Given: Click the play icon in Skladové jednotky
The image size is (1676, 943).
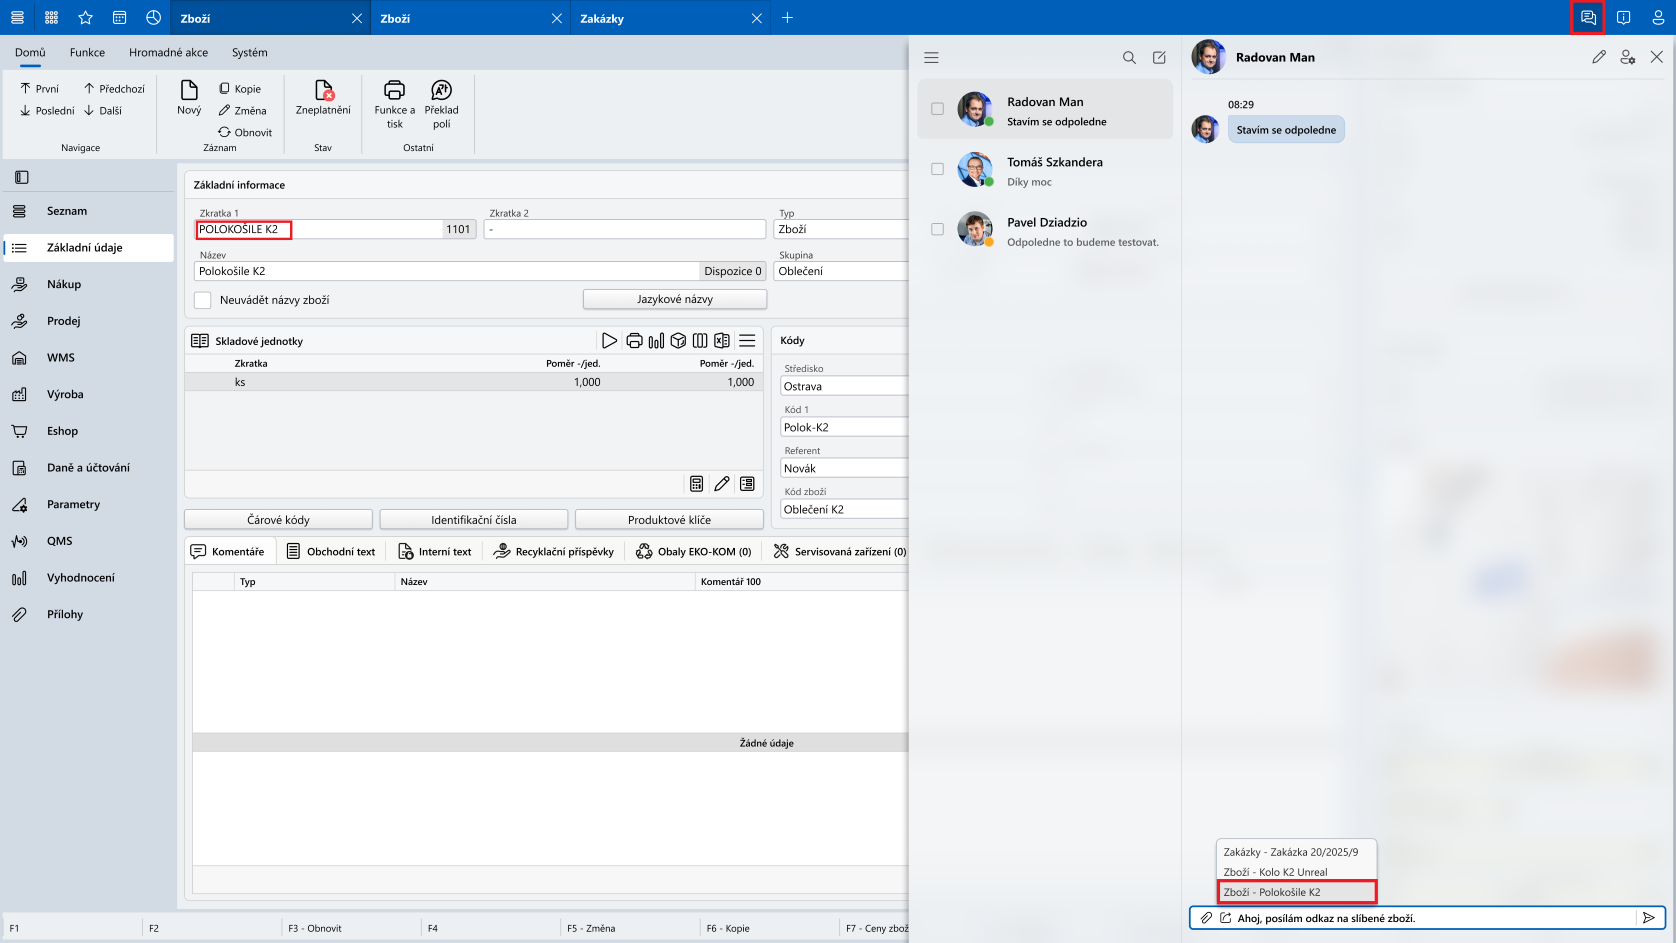Looking at the screenshot, I should 609,341.
